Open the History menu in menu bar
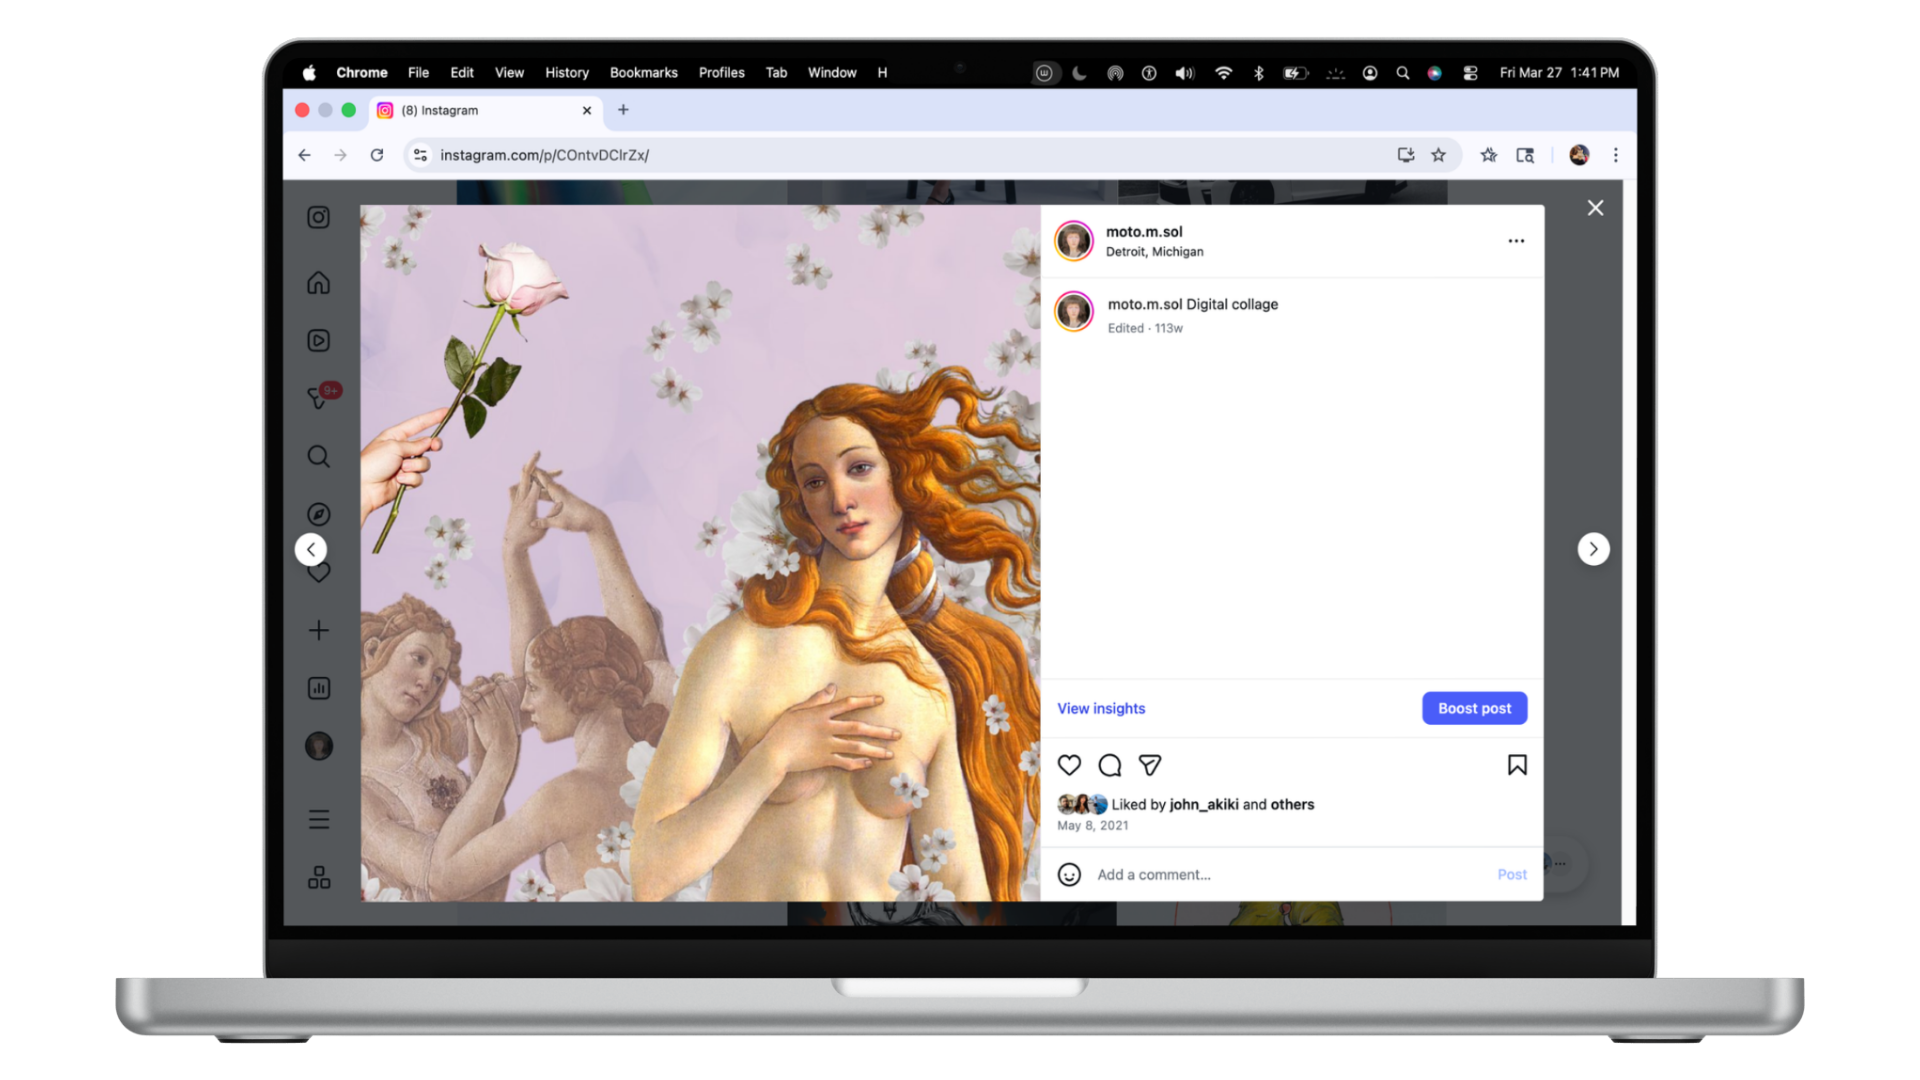Viewport: 1920px width, 1080px height. tap(566, 73)
